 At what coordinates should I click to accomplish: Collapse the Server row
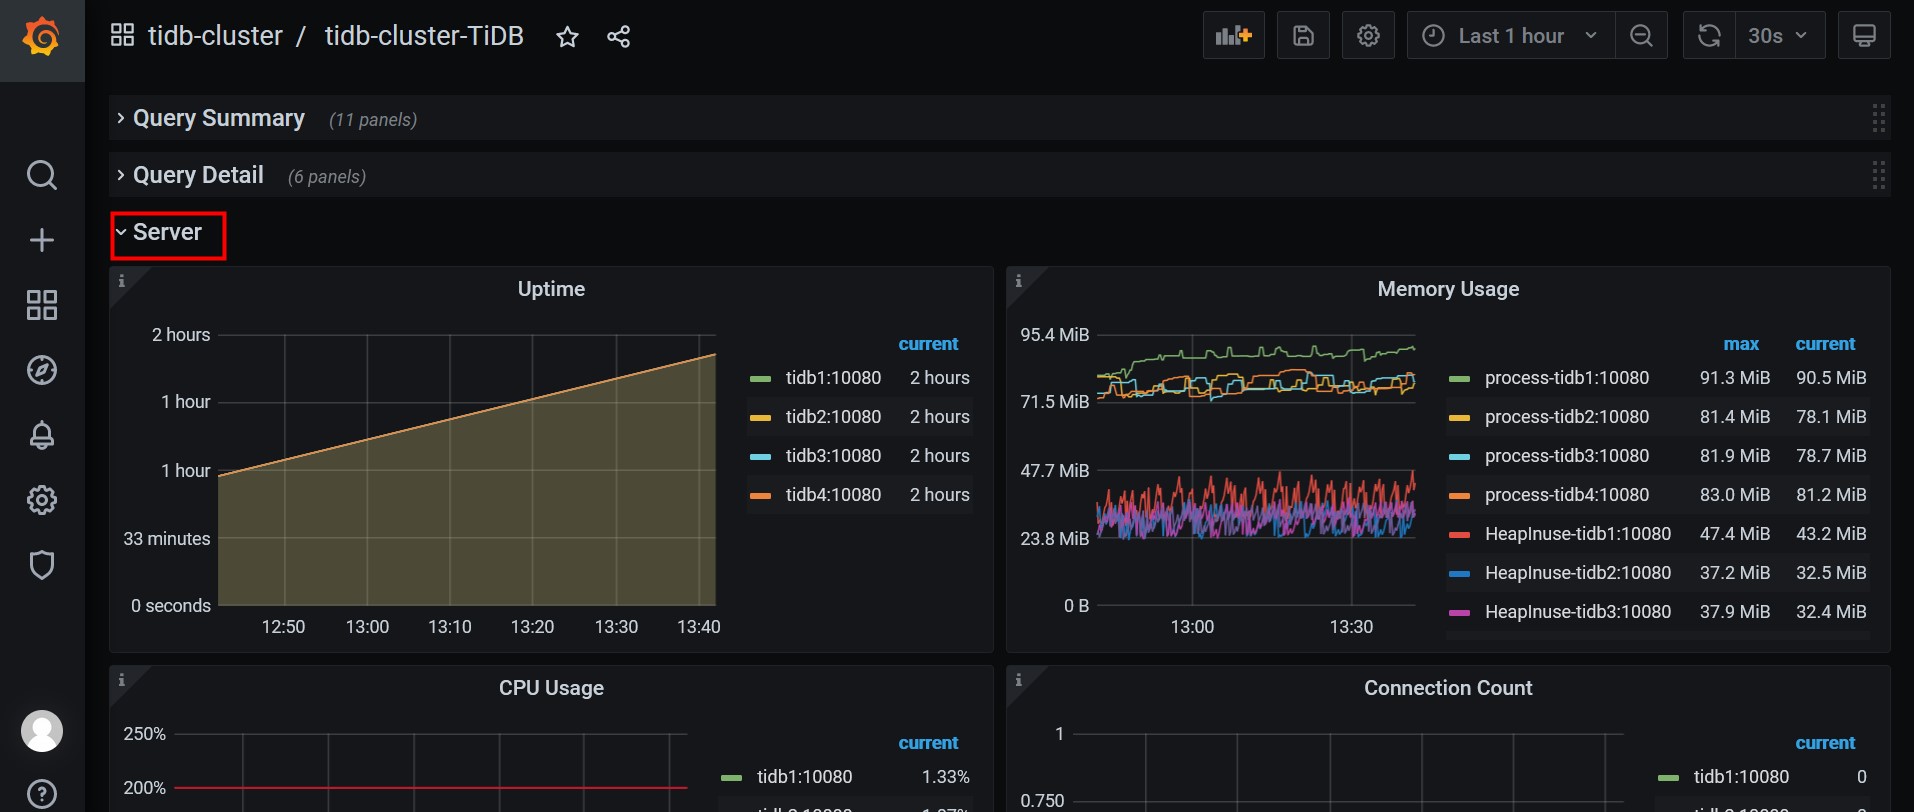tap(167, 232)
